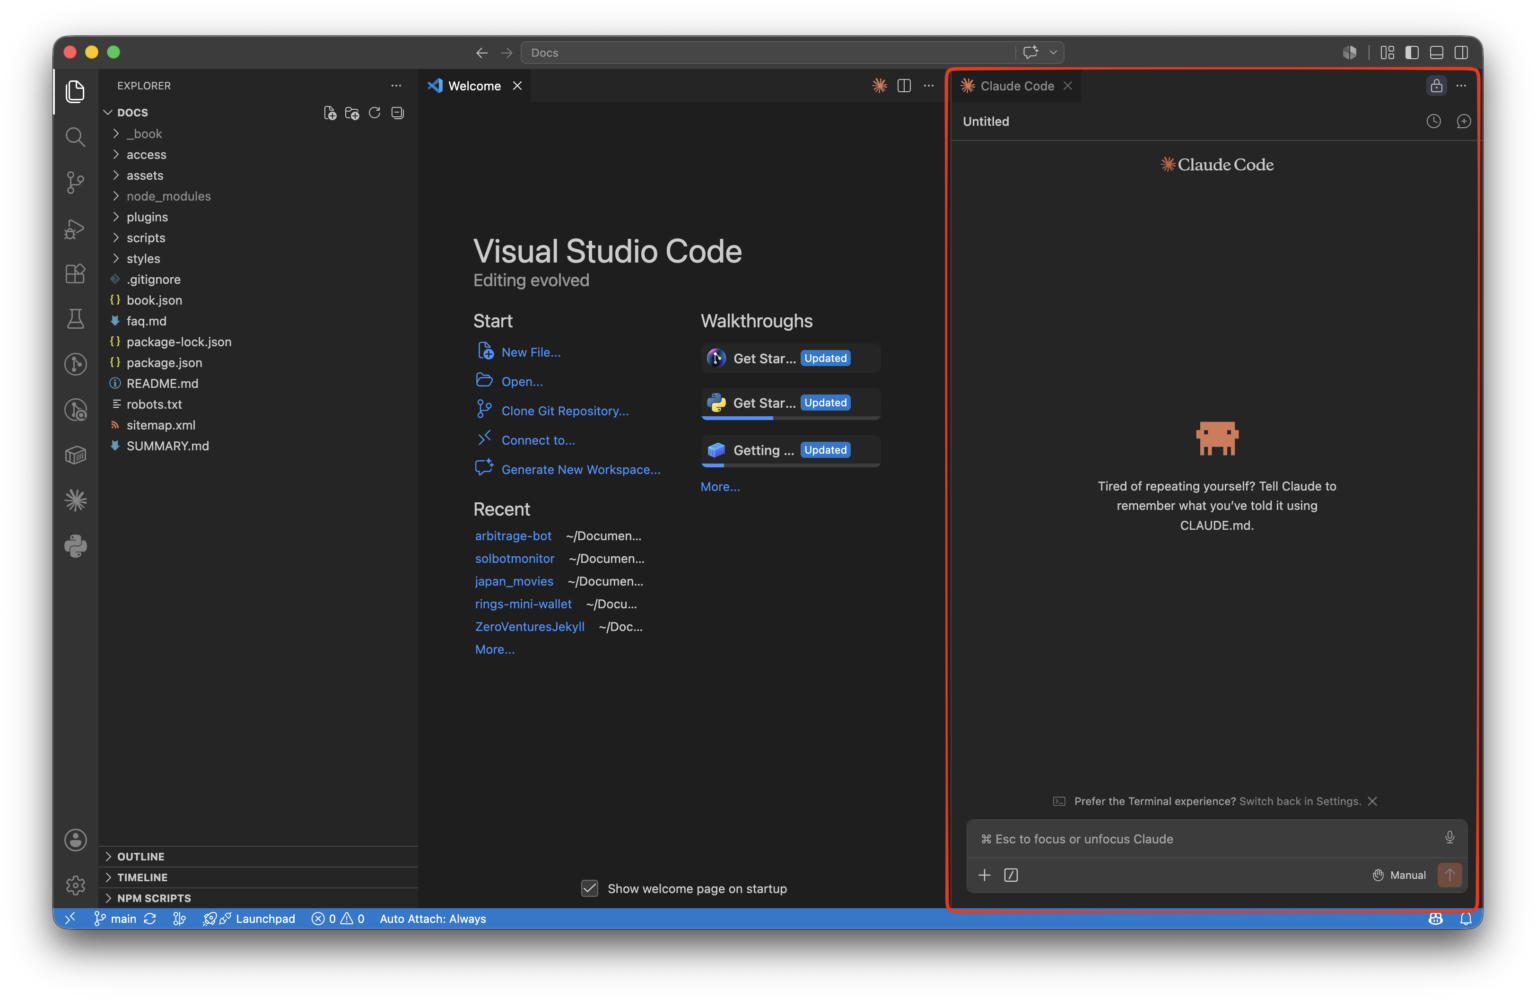This screenshot has height=999, width=1536.
Task: Open README.md in the Explorer
Action: pyautogui.click(x=258, y=384)
